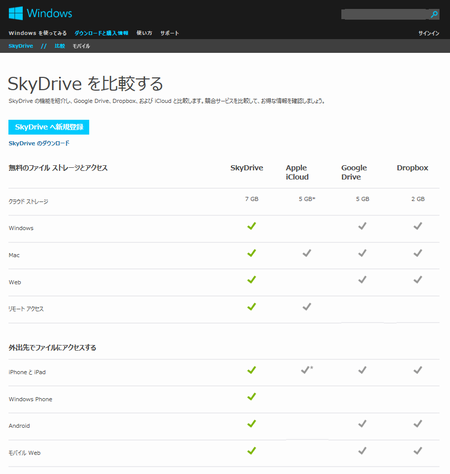Click green SkyDrive checkmark in Windows row
The height and width of the screenshot is (474, 450).
[252, 226]
